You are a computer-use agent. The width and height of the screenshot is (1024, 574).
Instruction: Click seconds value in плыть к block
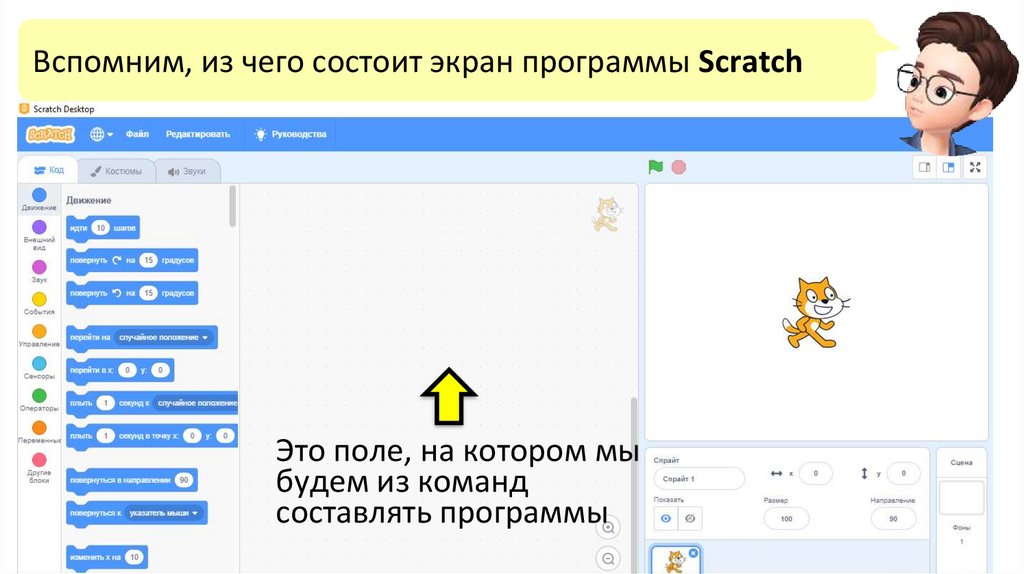coord(106,403)
